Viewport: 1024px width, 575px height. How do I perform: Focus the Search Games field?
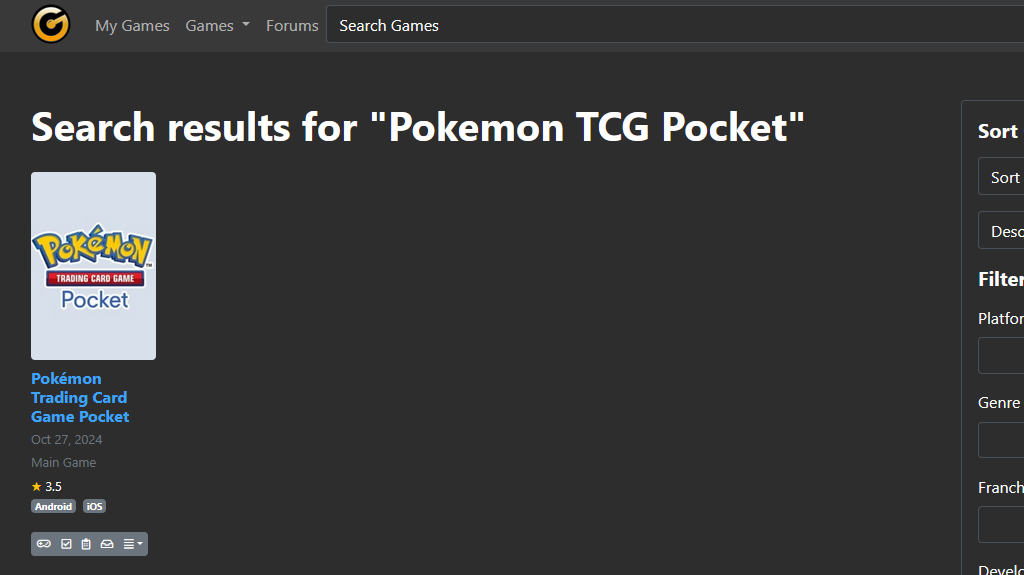pyautogui.click(x=670, y=26)
